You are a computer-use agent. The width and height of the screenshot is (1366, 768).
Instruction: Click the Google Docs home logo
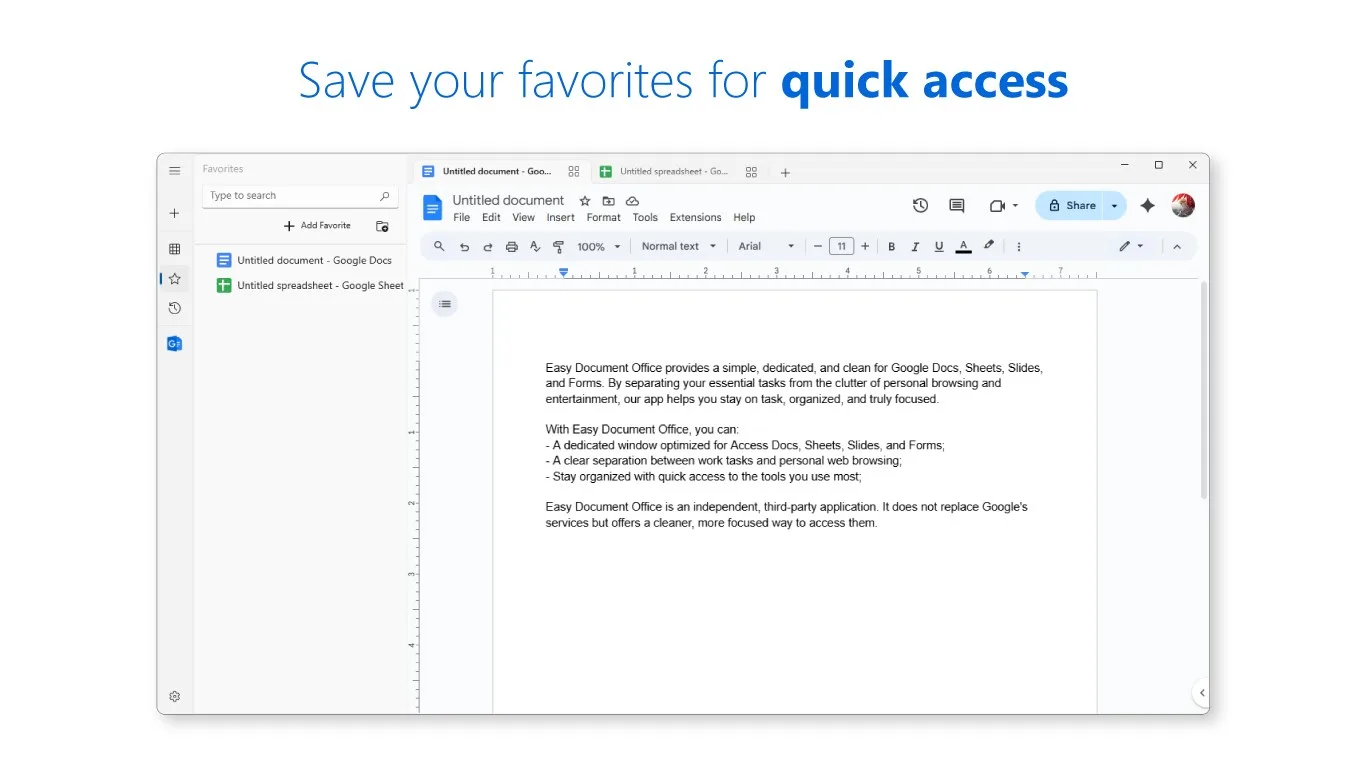point(432,208)
